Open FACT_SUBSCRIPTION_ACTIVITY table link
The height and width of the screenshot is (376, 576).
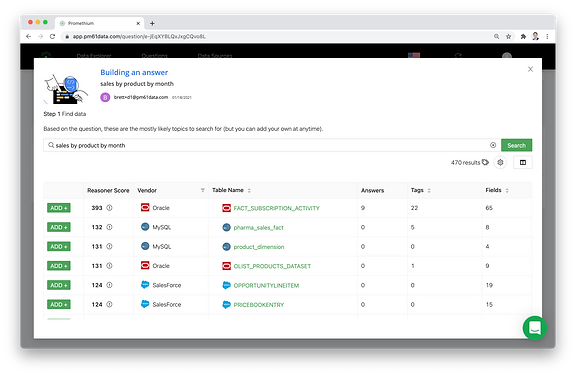pyautogui.click(x=277, y=208)
